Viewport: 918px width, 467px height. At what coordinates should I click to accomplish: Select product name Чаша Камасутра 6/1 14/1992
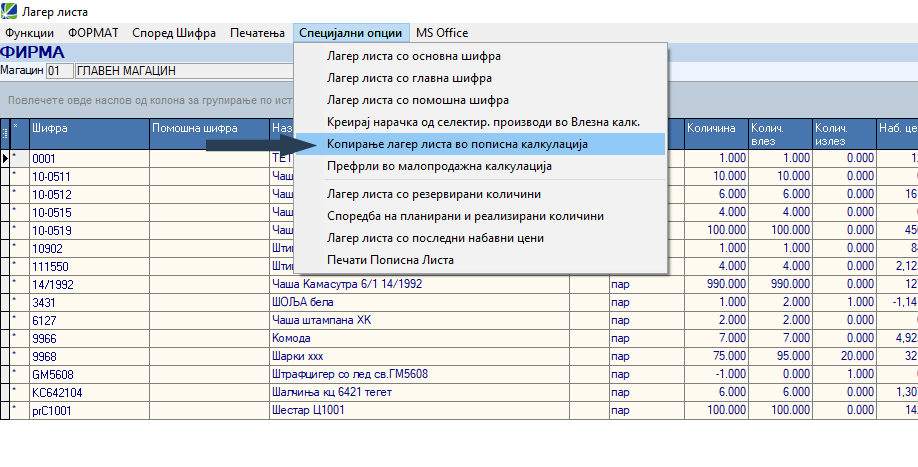pyautogui.click(x=419, y=284)
